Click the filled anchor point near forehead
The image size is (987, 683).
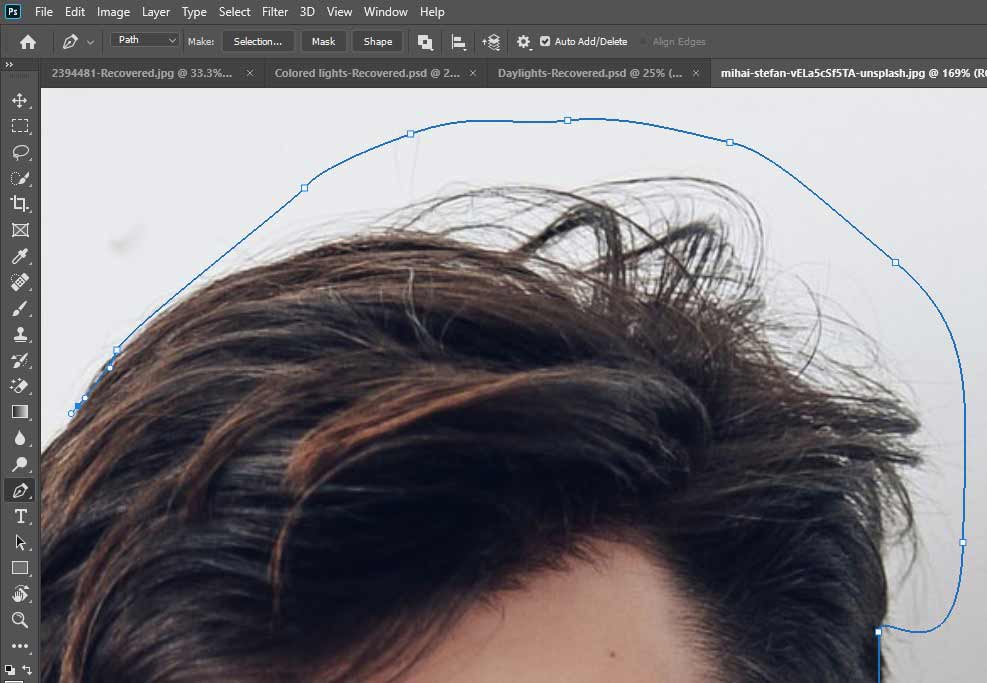878,632
